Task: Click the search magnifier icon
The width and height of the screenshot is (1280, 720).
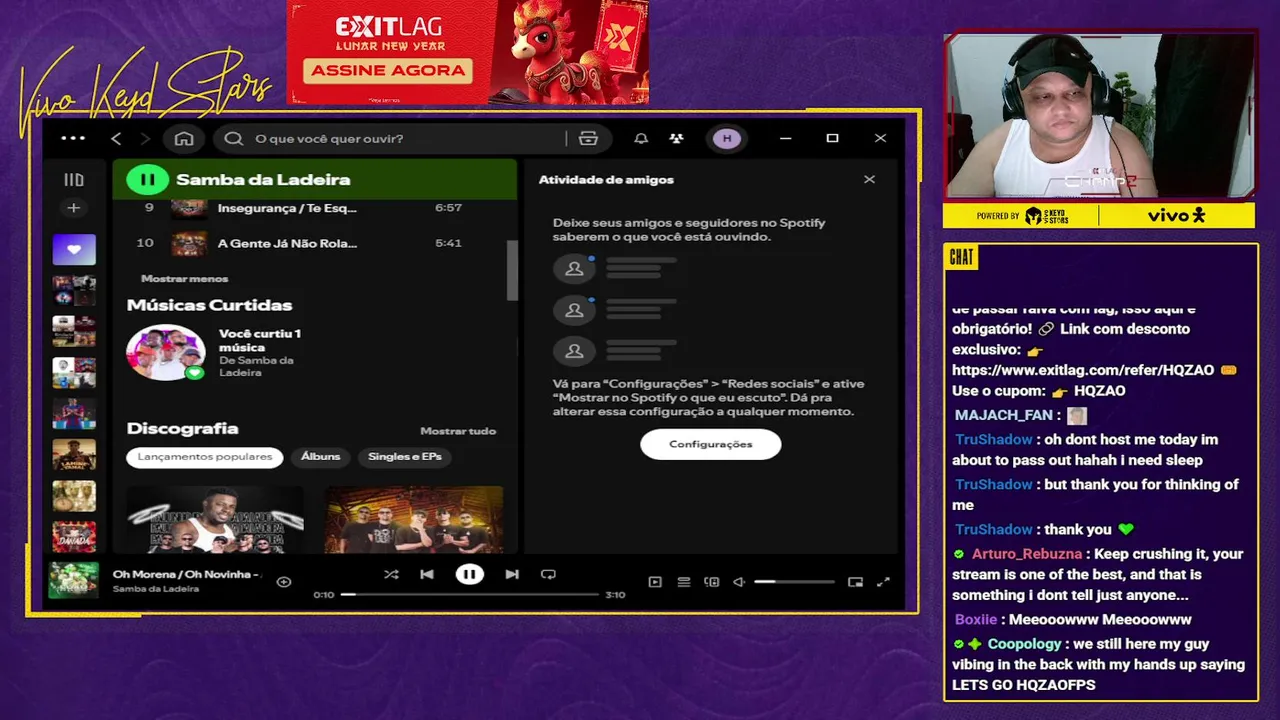Action: coord(234,138)
